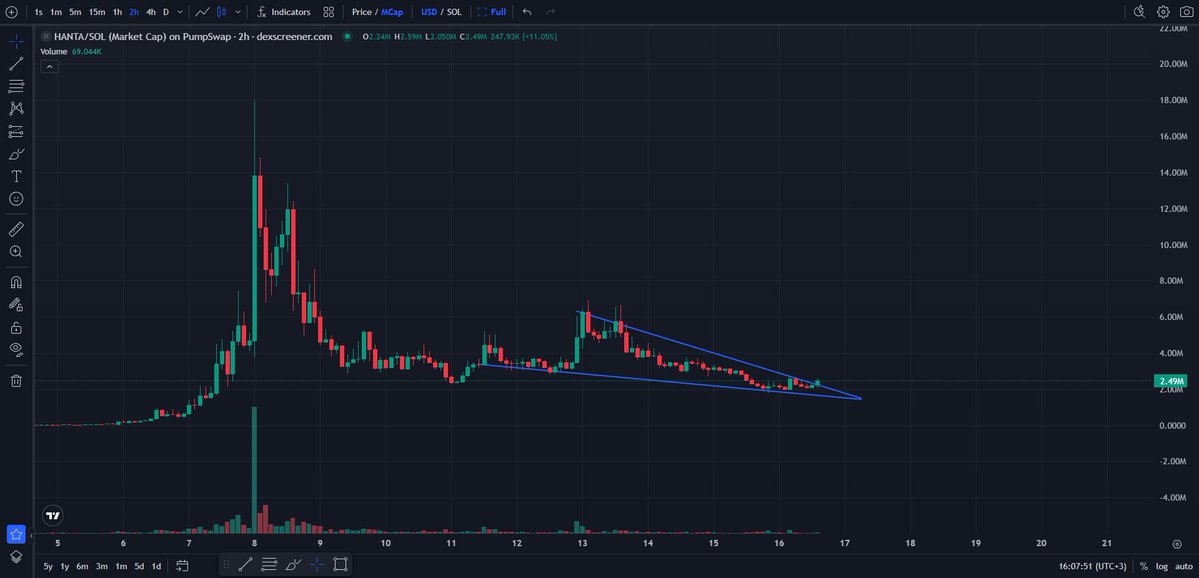Image resolution: width=1199 pixels, height=578 pixels.
Task: Open the quick search lightning icon
Action: tap(1139, 12)
